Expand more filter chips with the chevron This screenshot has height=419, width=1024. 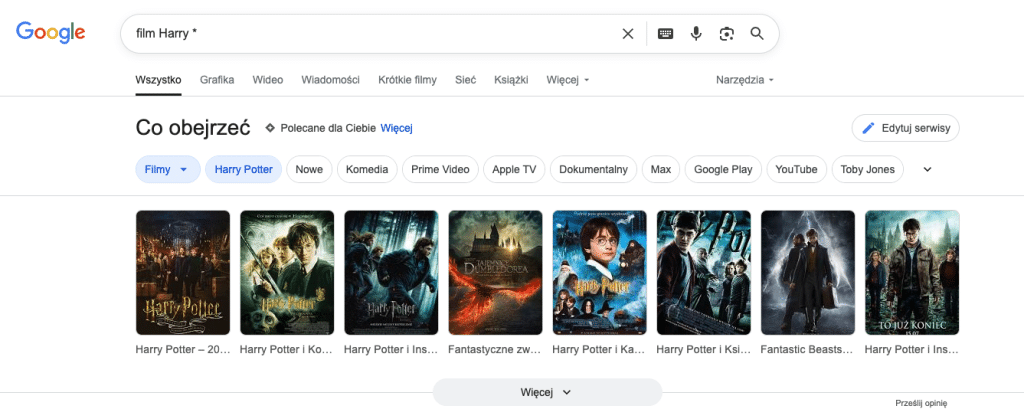[x=927, y=170]
